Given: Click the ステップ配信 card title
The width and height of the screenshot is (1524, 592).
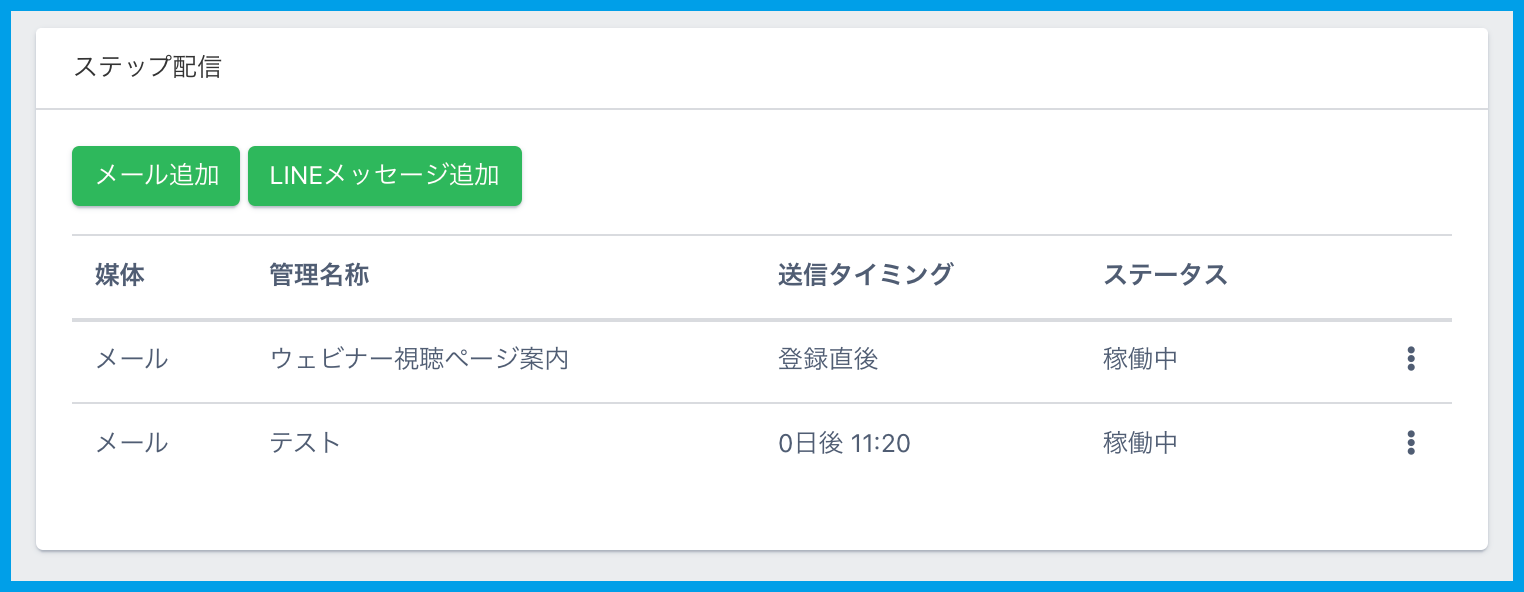Looking at the screenshot, I should [x=147, y=68].
